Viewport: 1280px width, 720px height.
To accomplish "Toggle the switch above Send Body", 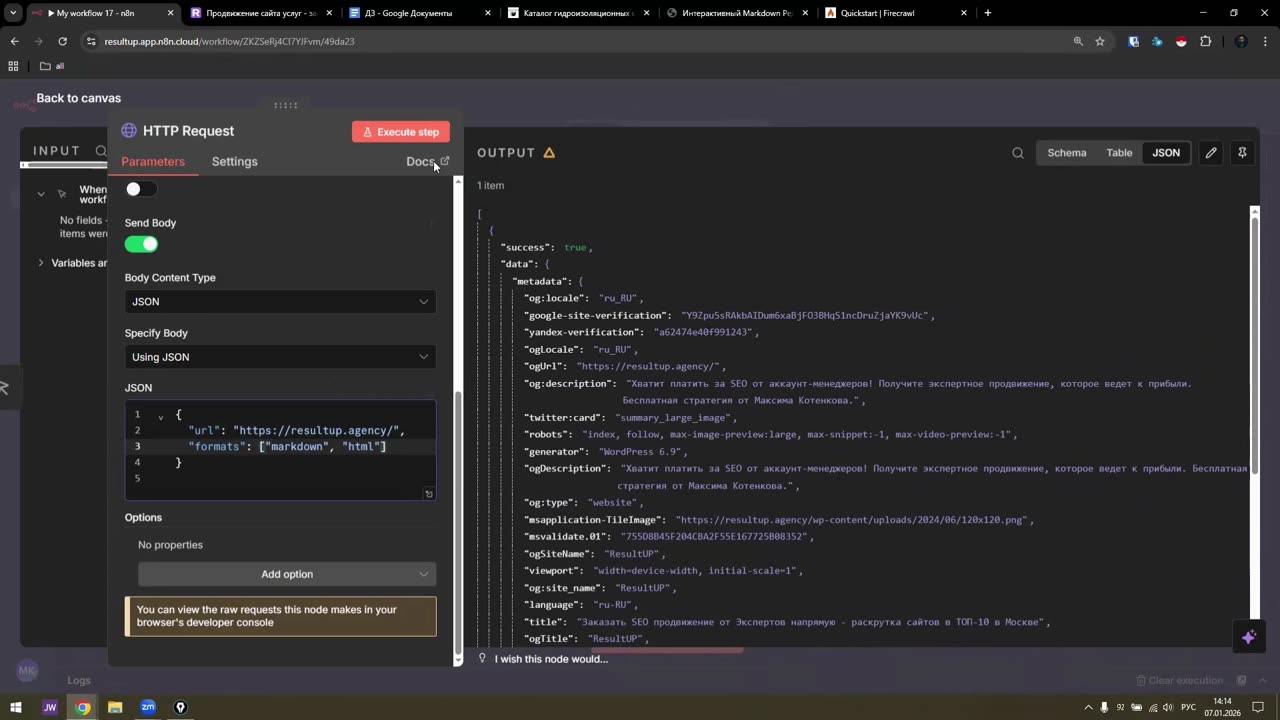I will 141,189.
